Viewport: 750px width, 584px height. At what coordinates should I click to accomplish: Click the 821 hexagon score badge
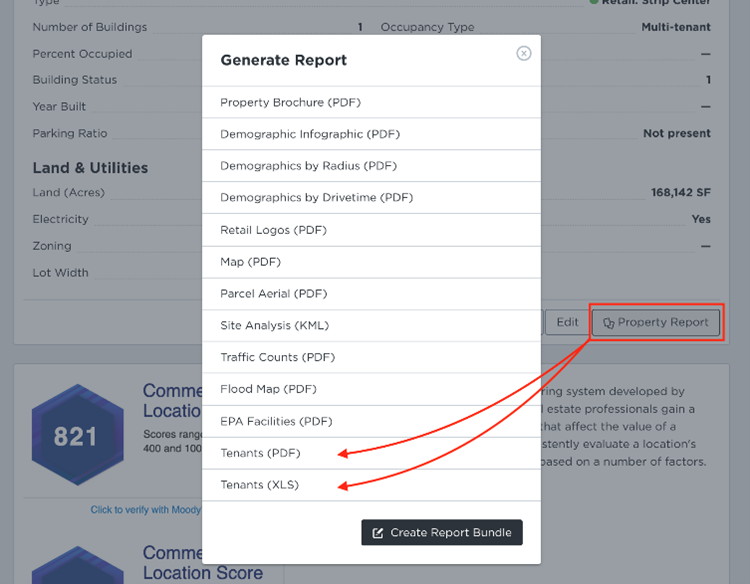point(77,435)
